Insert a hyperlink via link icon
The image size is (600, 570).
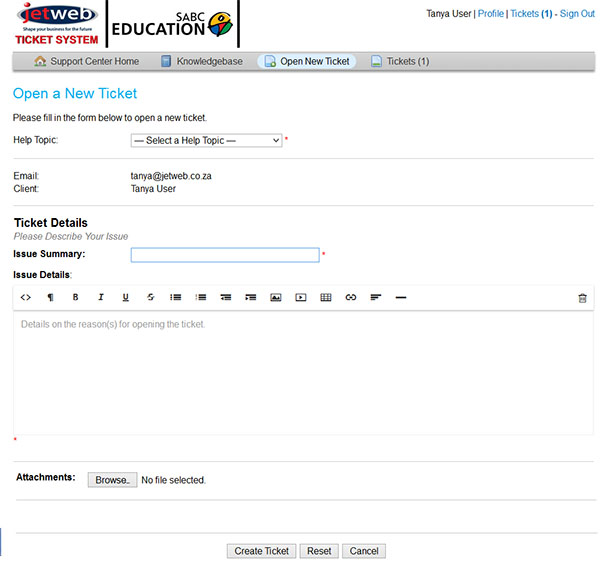pyautogui.click(x=351, y=298)
